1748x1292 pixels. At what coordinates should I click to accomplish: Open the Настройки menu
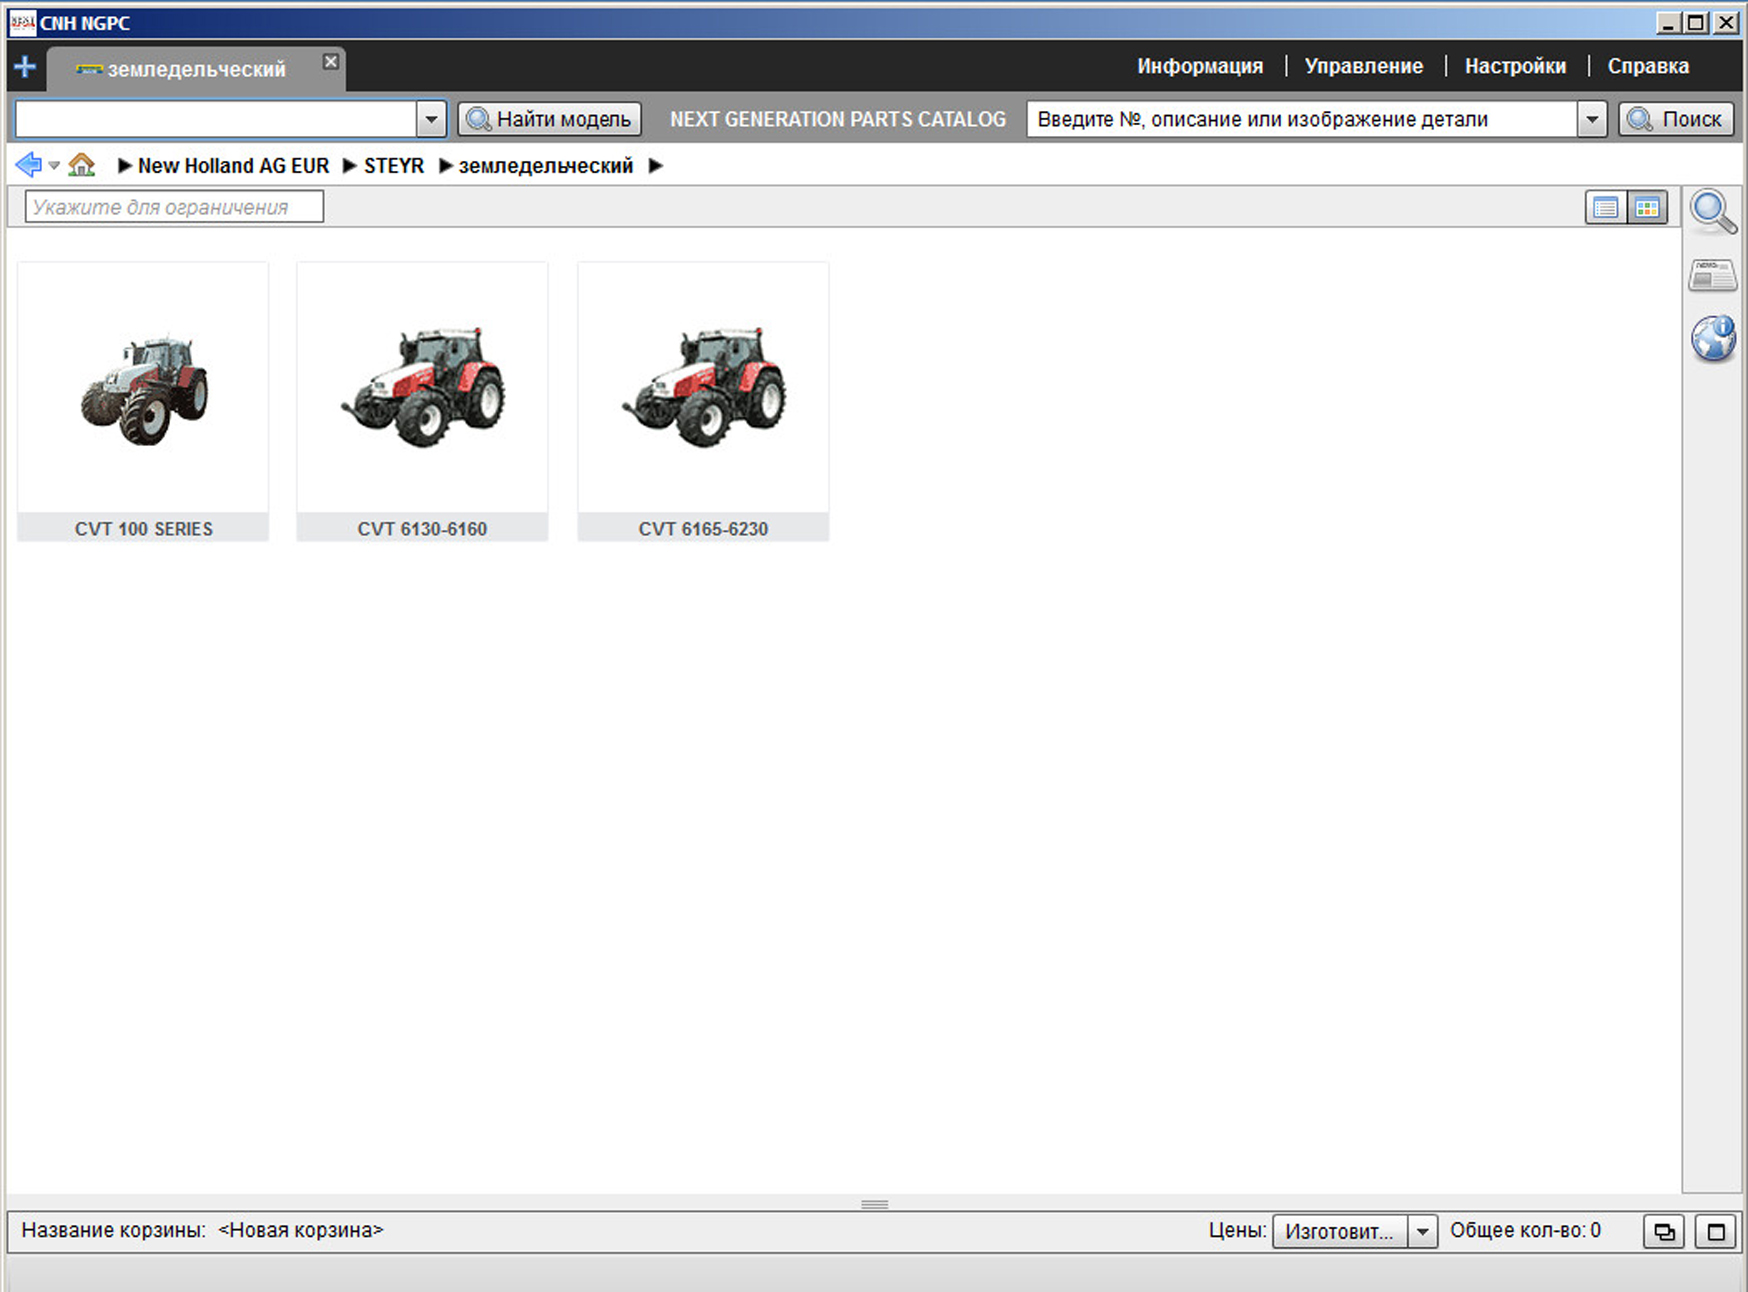click(x=1515, y=66)
